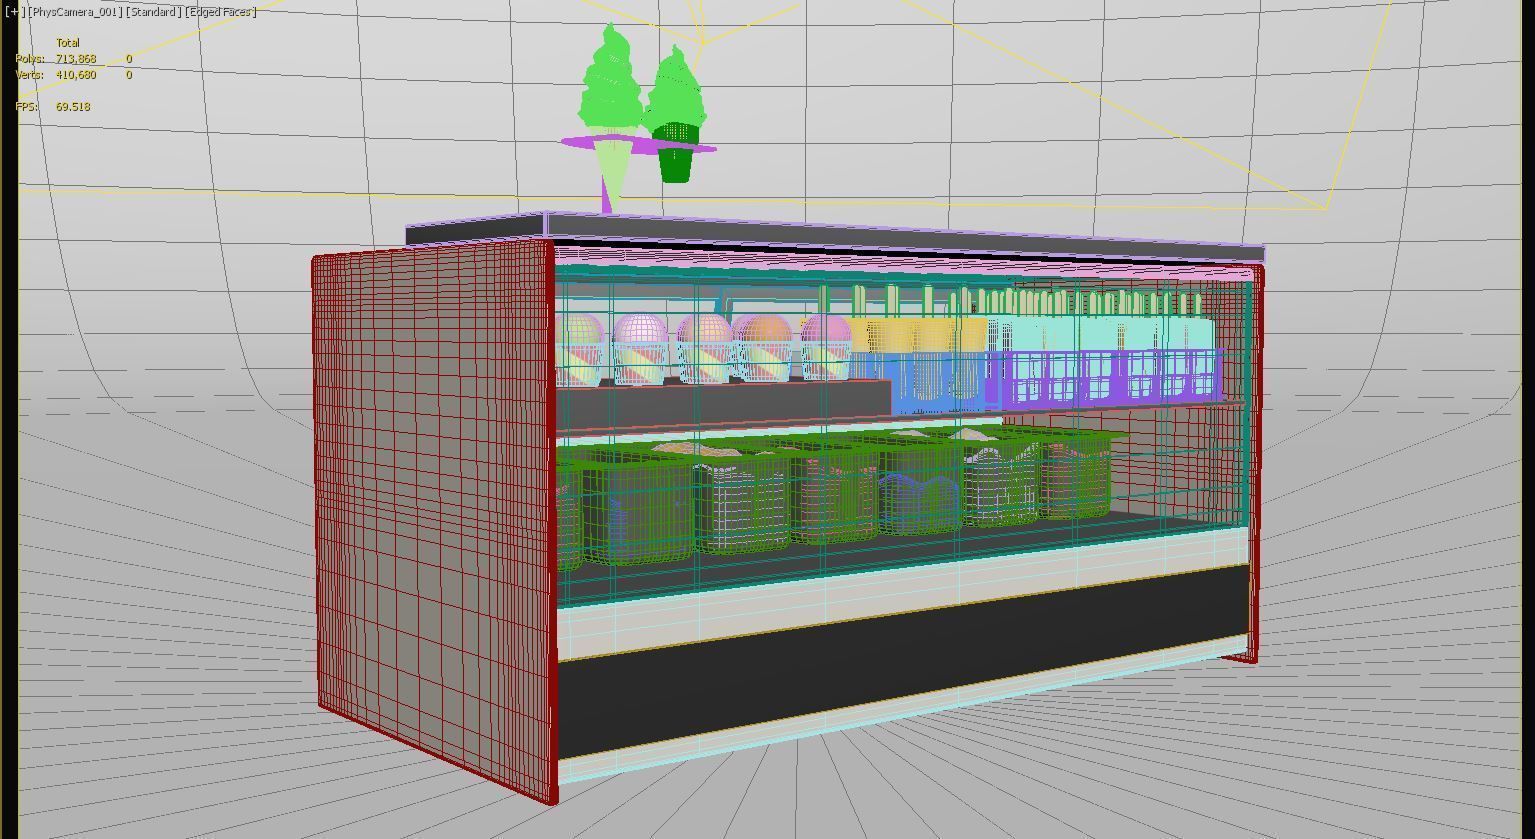Open the [+] viewport general menu
The width and height of the screenshot is (1535, 839).
tap(13, 12)
